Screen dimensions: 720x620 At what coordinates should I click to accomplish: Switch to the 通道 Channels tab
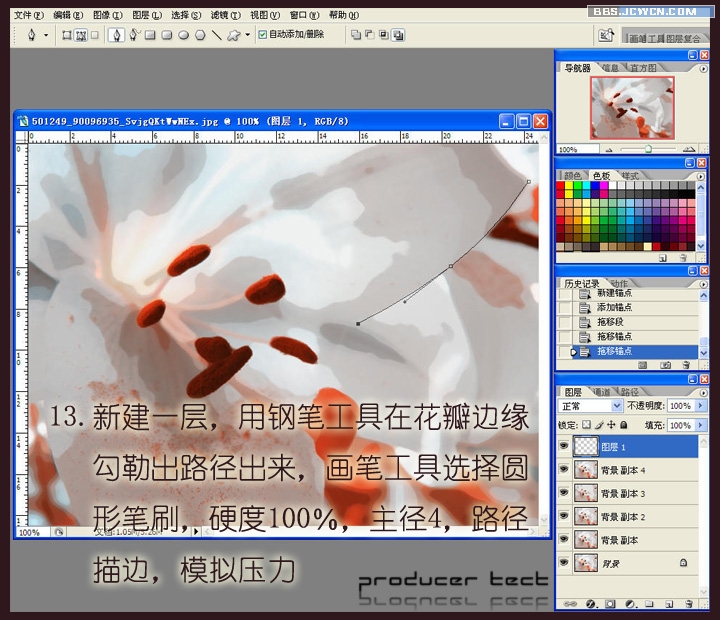click(x=602, y=392)
